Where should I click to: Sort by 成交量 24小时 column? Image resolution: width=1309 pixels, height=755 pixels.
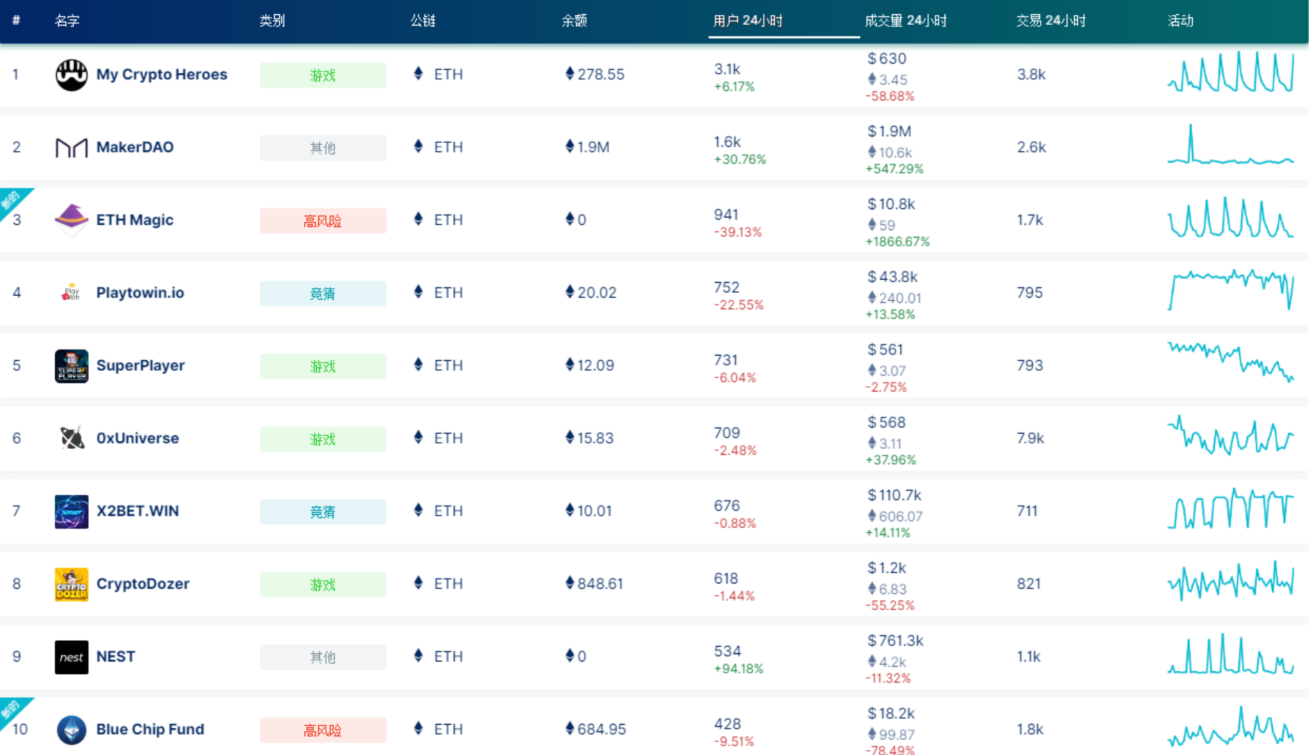pyautogui.click(x=906, y=20)
